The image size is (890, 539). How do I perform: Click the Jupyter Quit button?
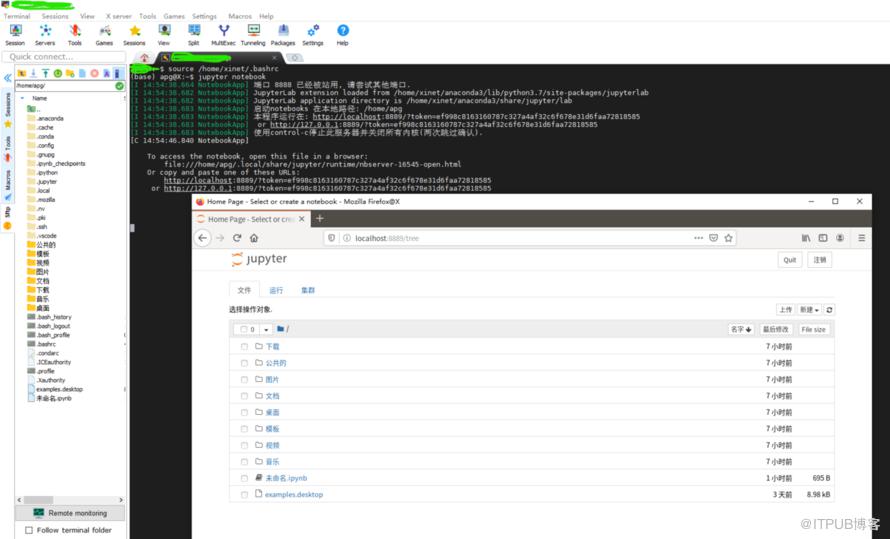click(790, 260)
